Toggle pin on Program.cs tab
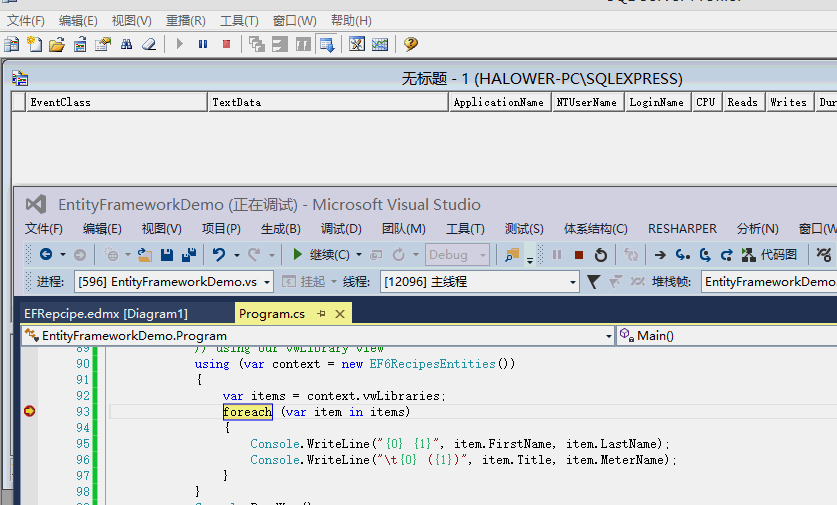This screenshot has height=505, width=837. 321,314
